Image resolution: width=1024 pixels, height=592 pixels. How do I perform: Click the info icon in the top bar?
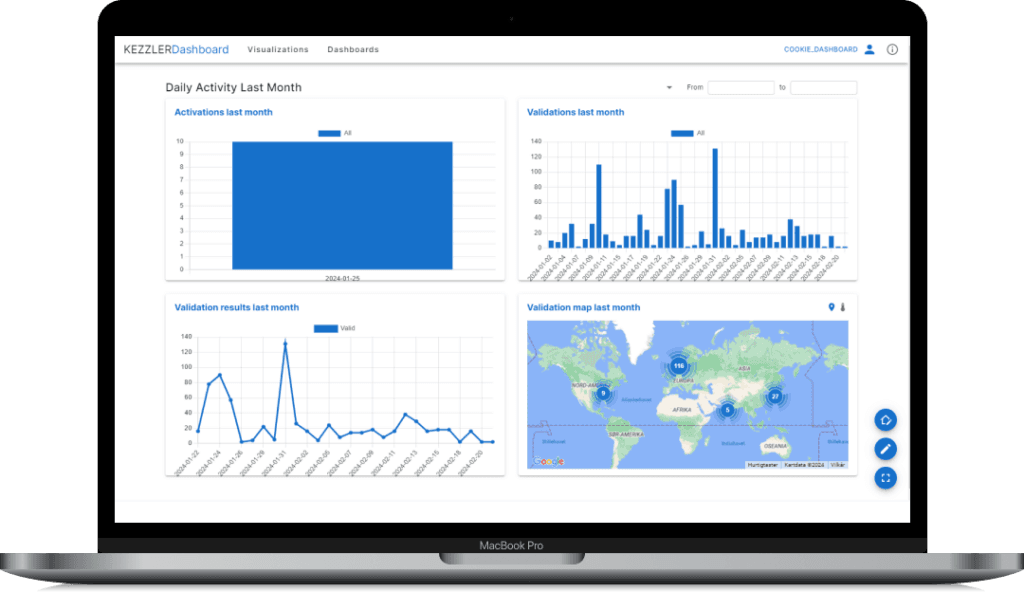click(892, 49)
